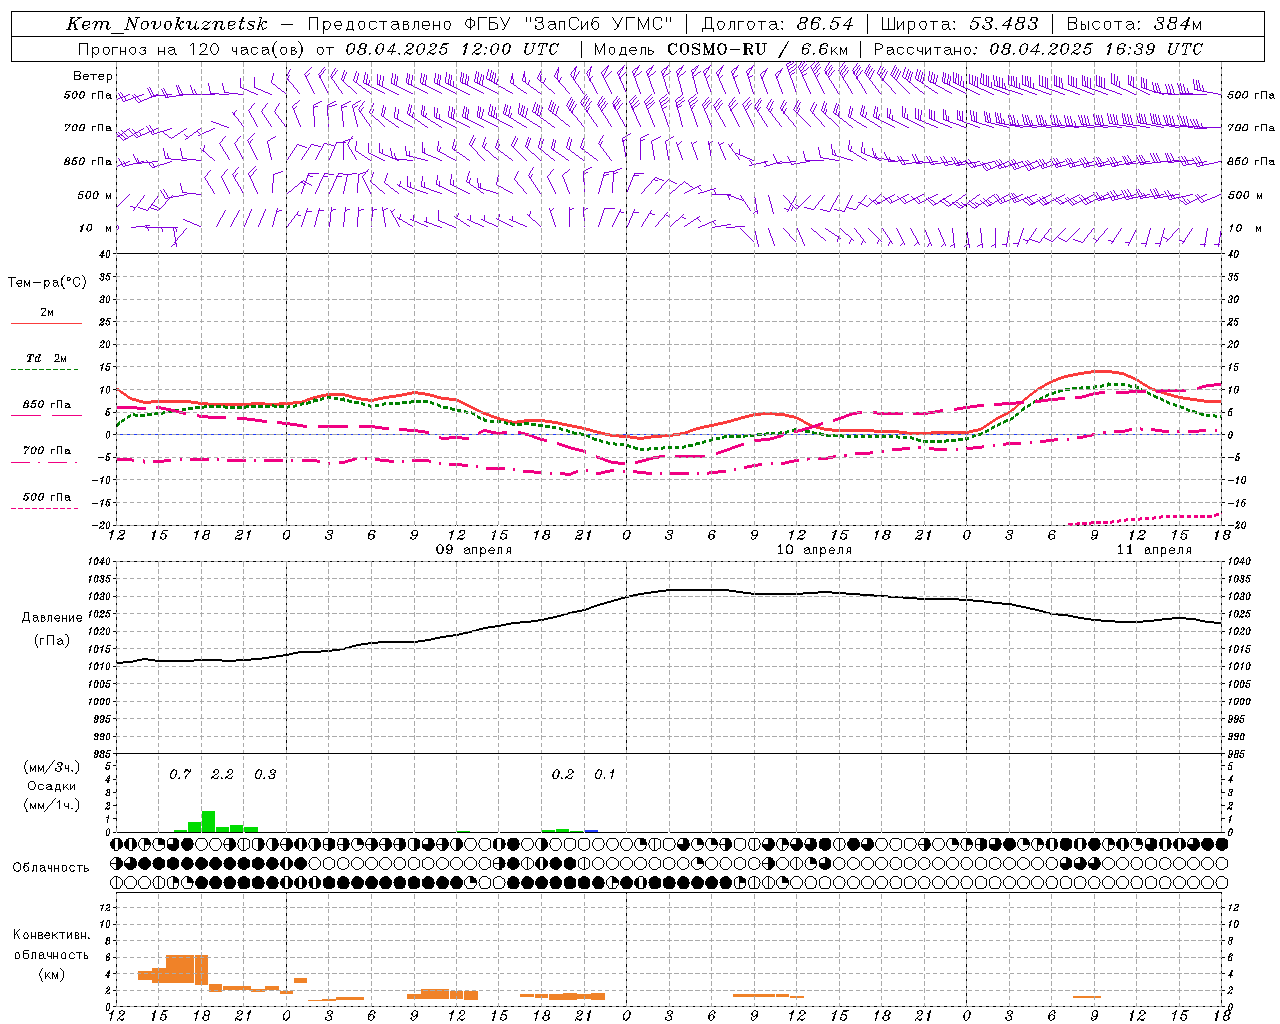The height and width of the screenshot is (1024, 1280).
Task: Select the 'Долгота: 86.54' value
Action: pos(778,24)
